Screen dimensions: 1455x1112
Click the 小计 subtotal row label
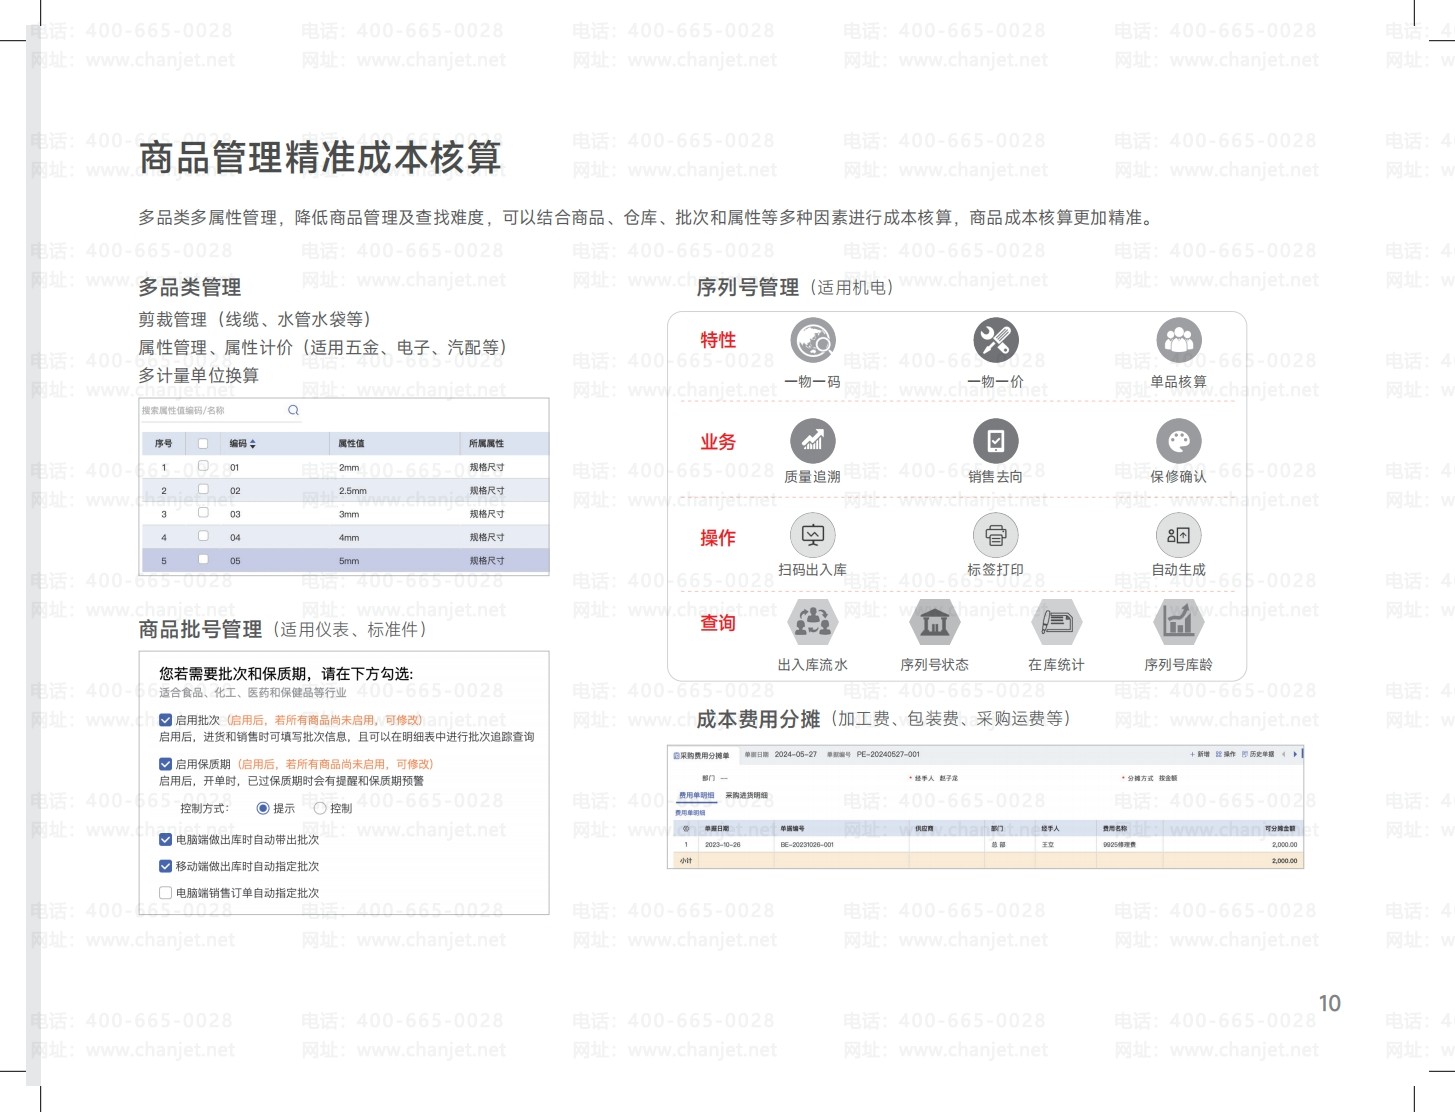(x=686, y=860)
